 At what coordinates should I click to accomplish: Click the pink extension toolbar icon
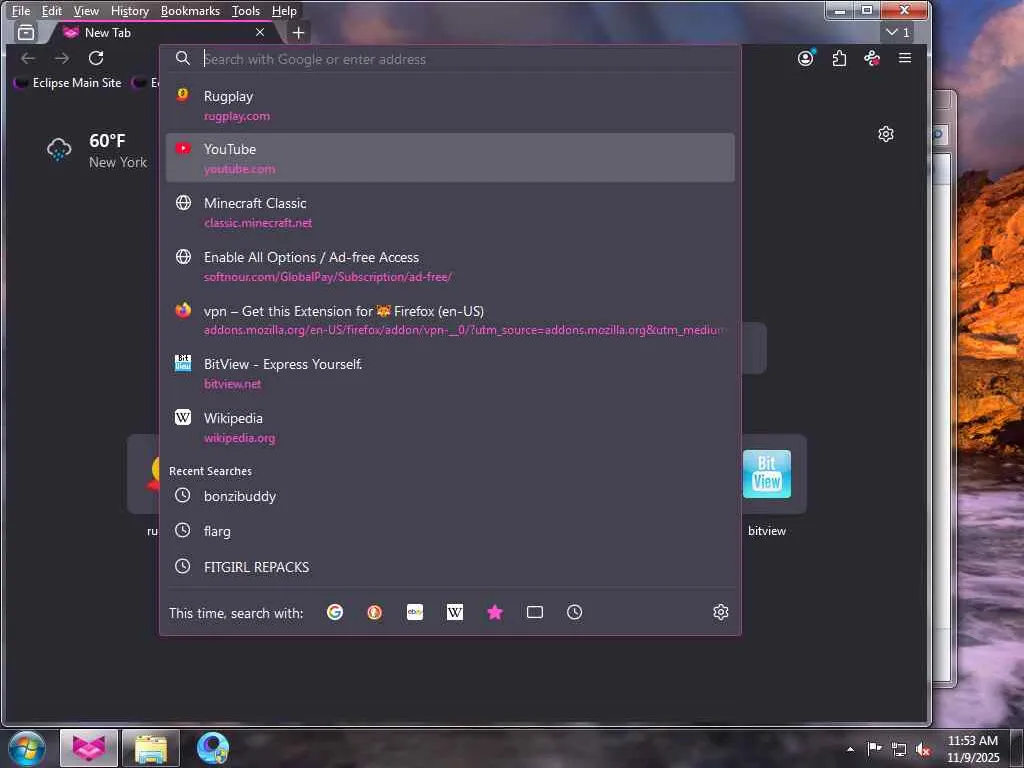coord(872,58)
